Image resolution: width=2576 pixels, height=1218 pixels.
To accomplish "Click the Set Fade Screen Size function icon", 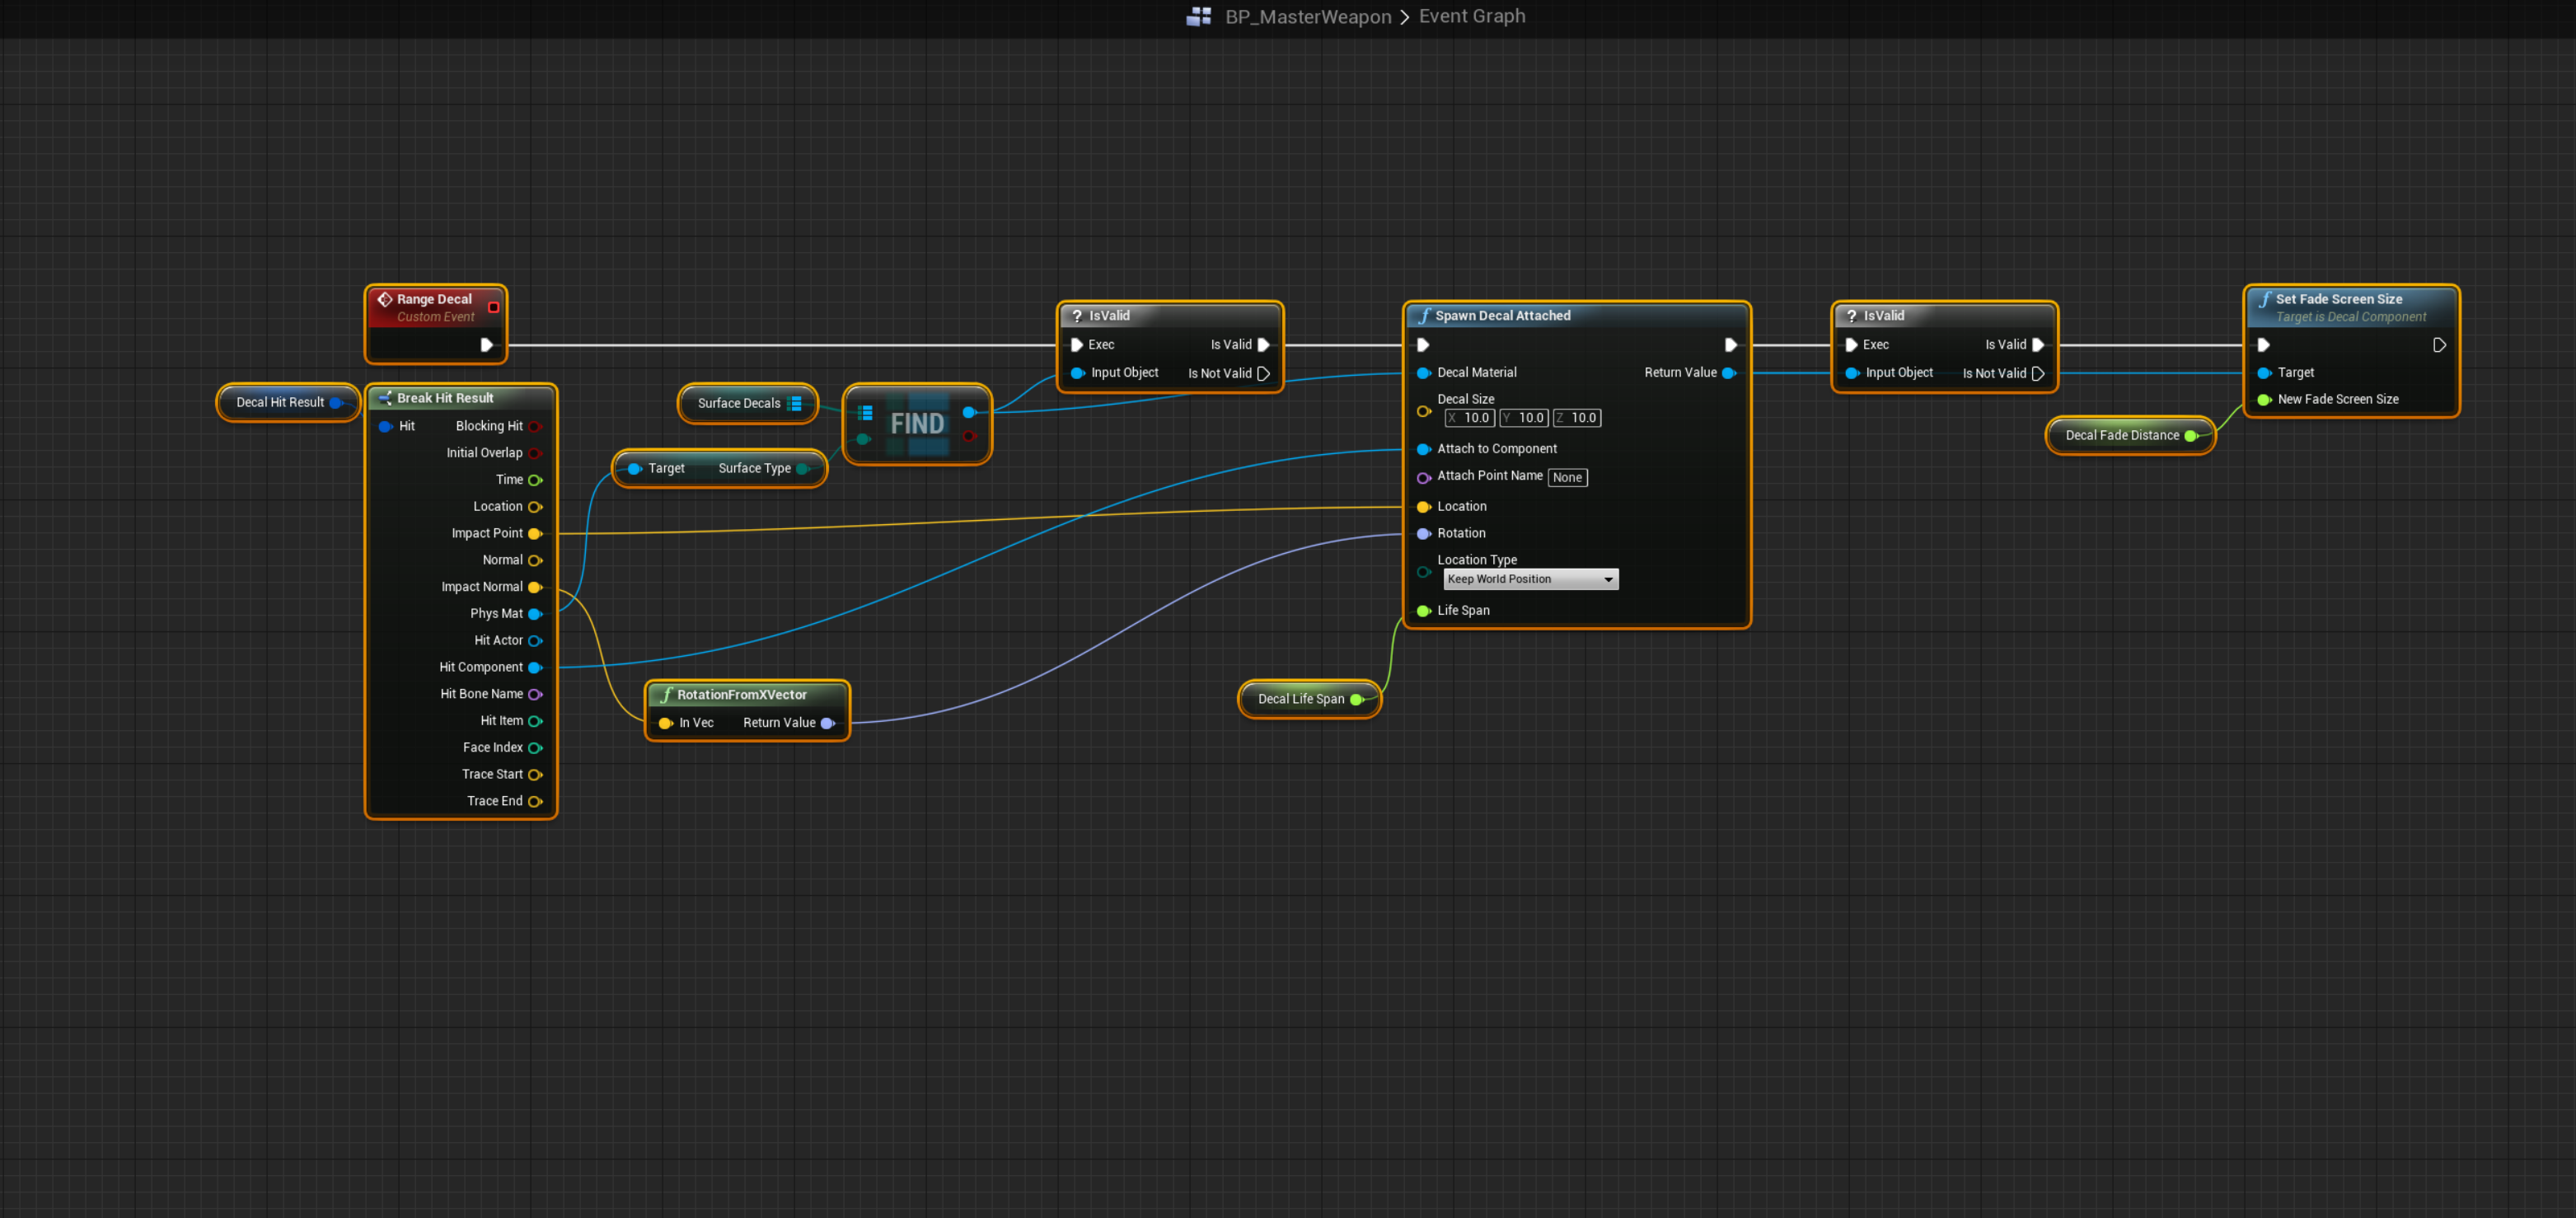I will click(2265, 299).
